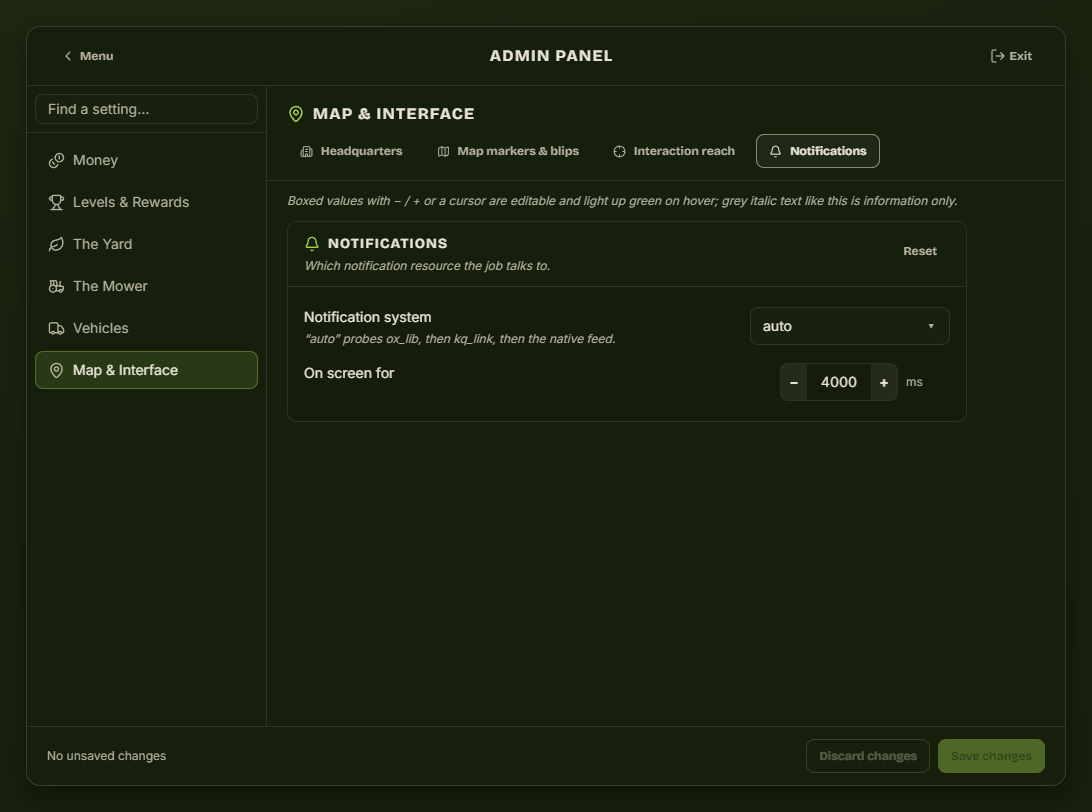Click the Save changes button
The height and width of the screenshot is (812, 1092).
click(x=991, y=756)
